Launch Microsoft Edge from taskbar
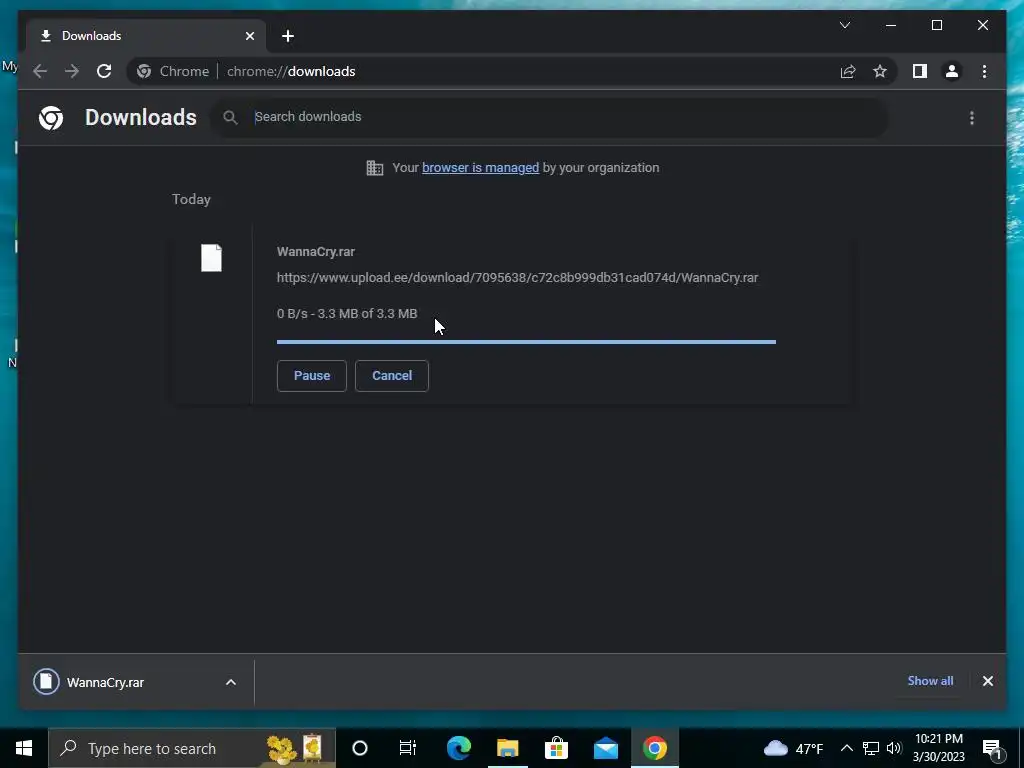The image size is (1024, 768). point(458,748)
